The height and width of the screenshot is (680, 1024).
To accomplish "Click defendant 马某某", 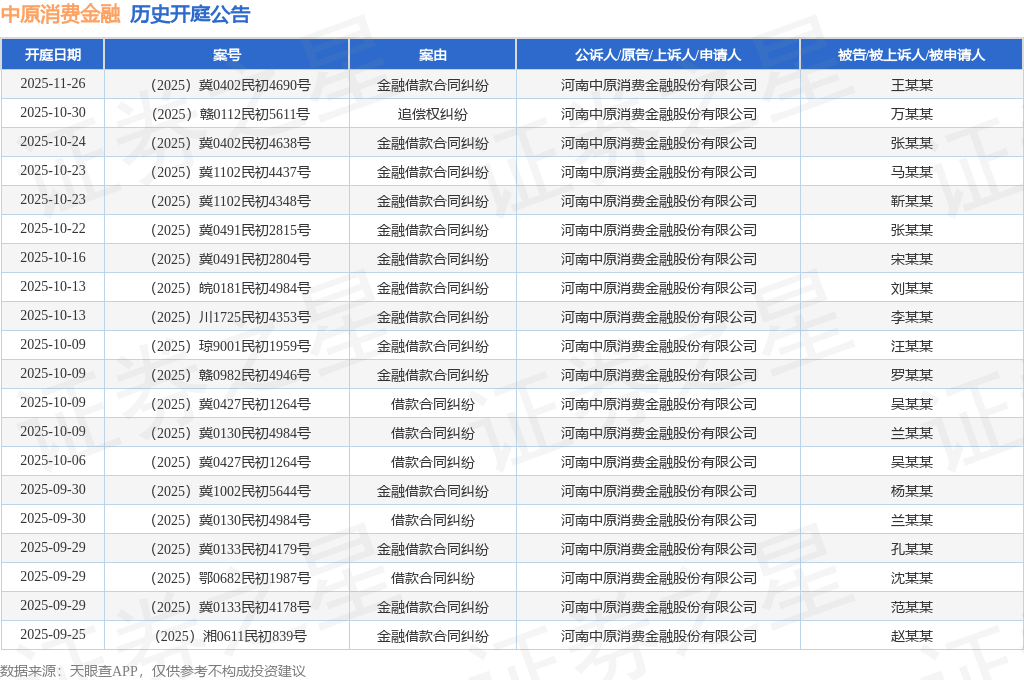I will 912,172.
